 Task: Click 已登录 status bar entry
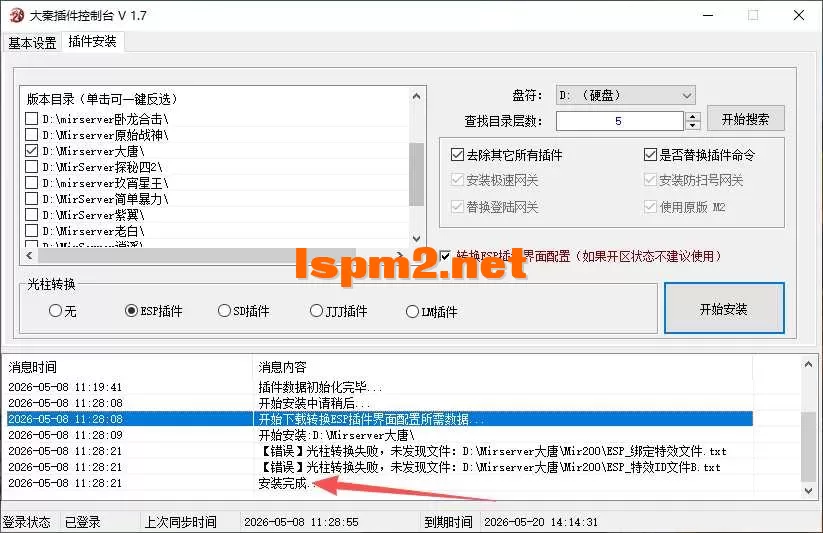tap(82, 522)
